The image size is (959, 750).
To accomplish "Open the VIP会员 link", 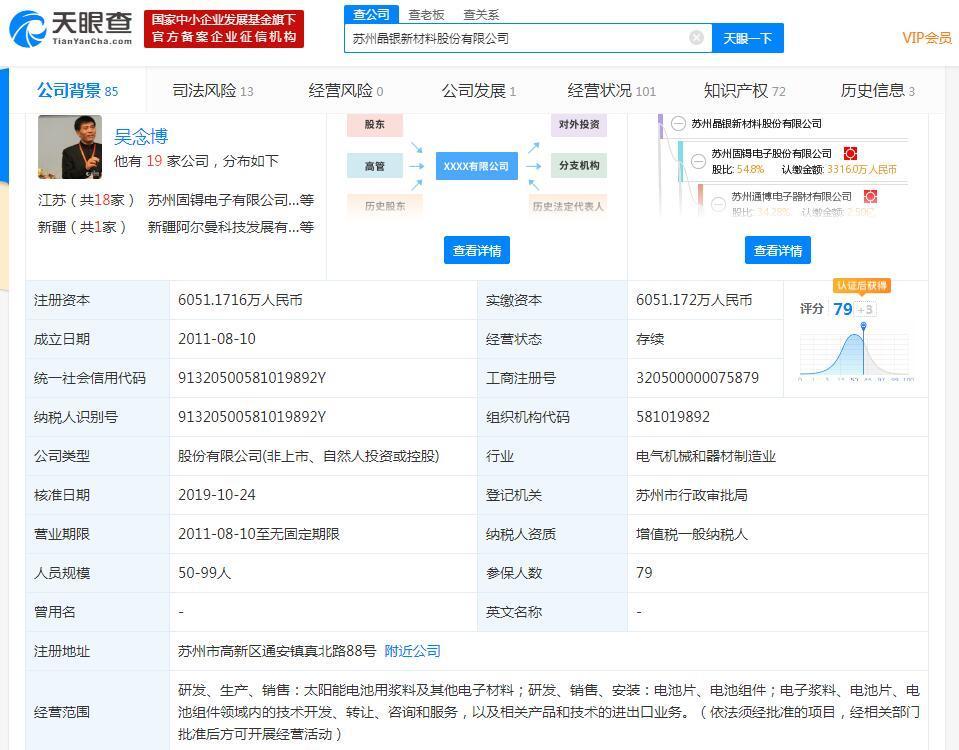I will (926, 38).
